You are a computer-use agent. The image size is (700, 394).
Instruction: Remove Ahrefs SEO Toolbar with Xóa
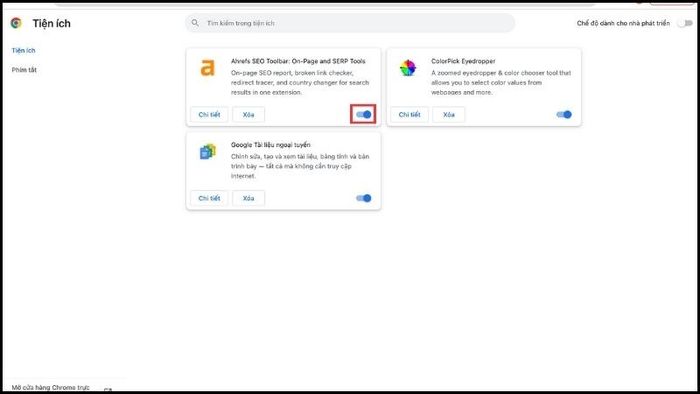pos(248,115)
